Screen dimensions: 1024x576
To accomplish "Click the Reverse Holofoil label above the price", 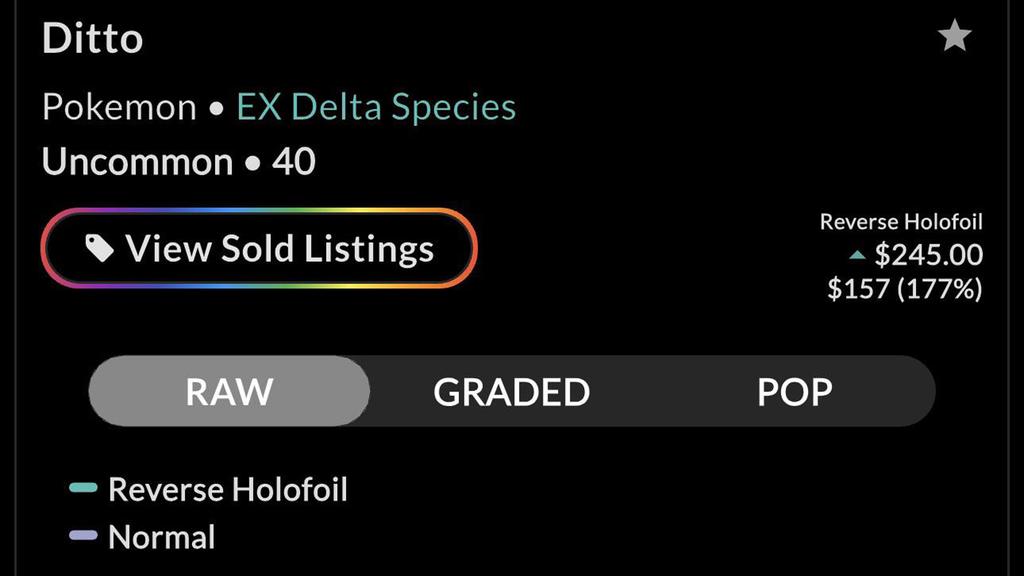I will coord(901,222).
